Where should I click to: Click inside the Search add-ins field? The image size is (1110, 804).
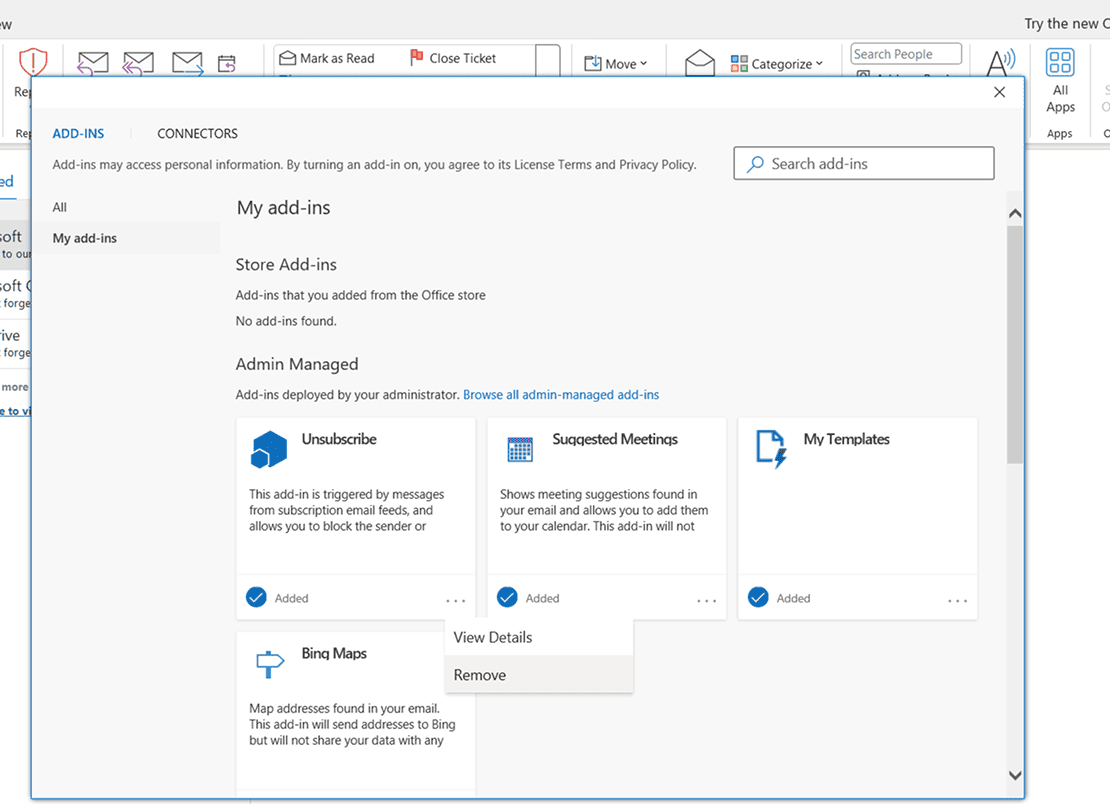point(863,163)
